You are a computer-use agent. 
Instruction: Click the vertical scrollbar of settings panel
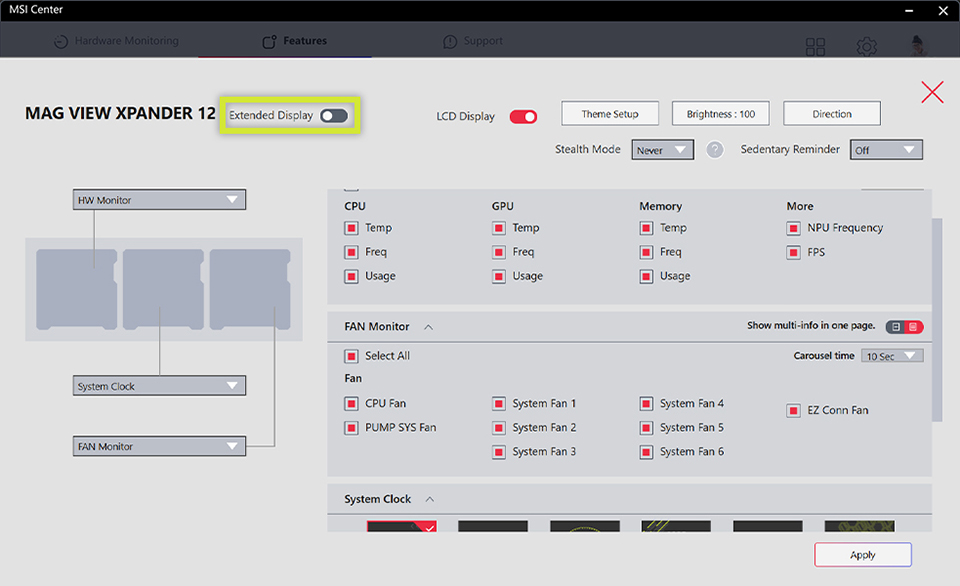coord(937,320)
